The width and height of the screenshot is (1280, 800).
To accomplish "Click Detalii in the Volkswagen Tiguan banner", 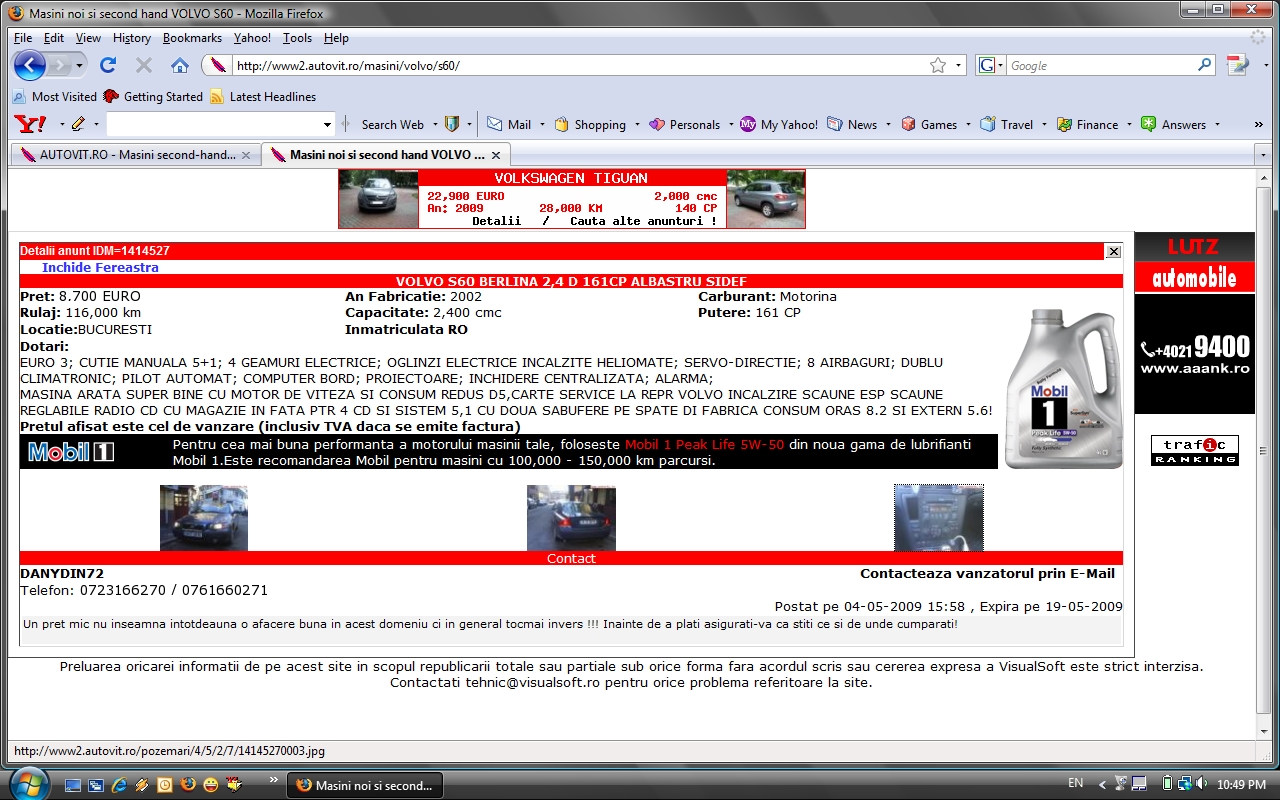I will coord(496,221).
